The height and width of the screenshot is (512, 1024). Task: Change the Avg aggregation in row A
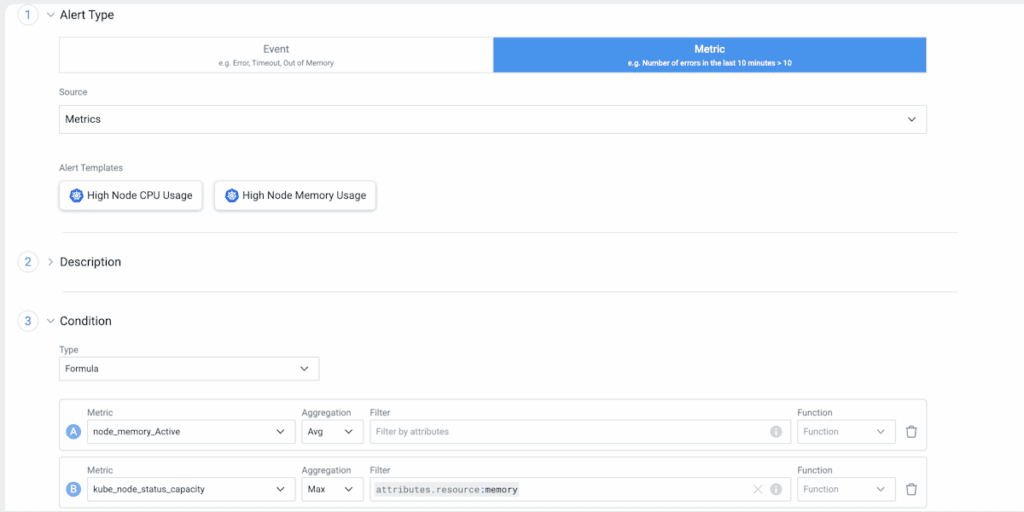tap(332, 432)
